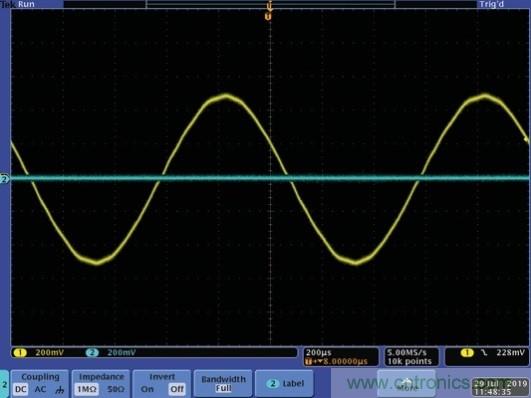Click the channel 2 badge in Label button
The height and width of the screenshot is (398, 531).
[273, 383]
